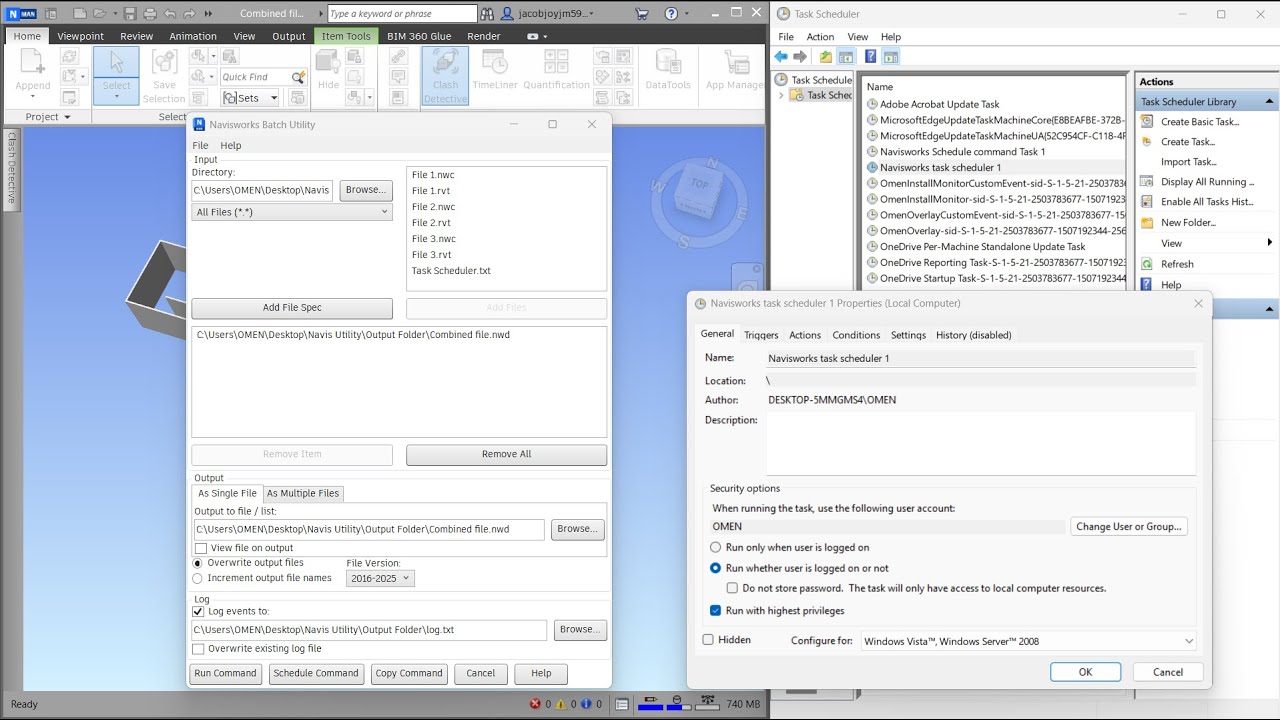Open the BIM 360 Glue ribbon tab
Image resolution: width=1280 pixels, height=720 pixels.
419,36
